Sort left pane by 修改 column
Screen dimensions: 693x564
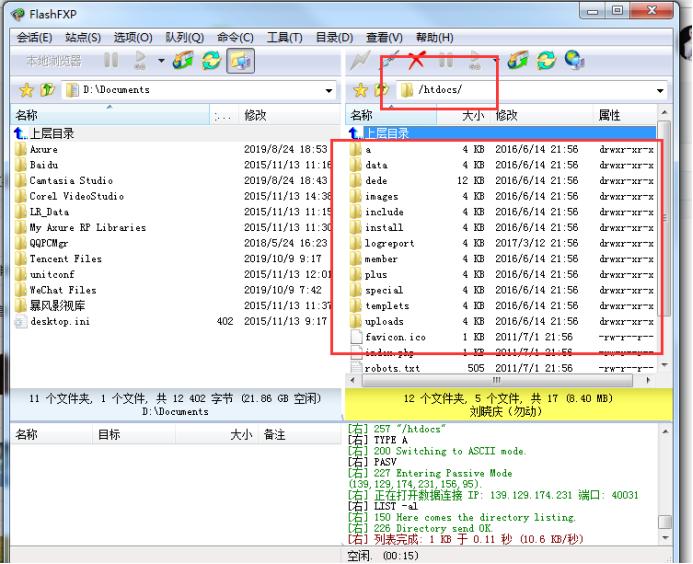pyautogui.click(x=289, y=115)
